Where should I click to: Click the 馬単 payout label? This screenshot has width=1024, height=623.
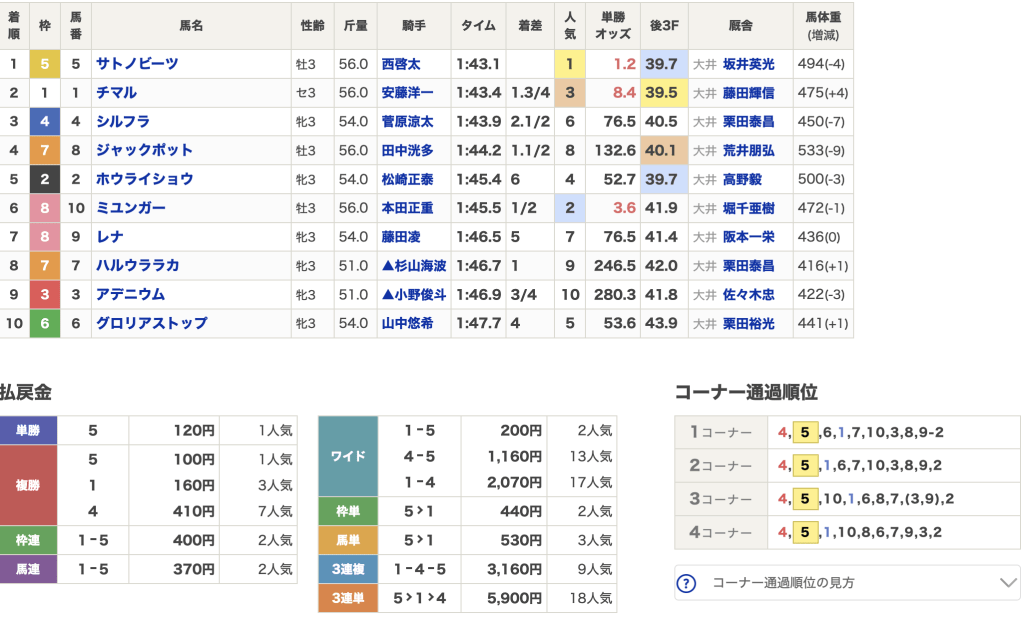click(348, 540)
